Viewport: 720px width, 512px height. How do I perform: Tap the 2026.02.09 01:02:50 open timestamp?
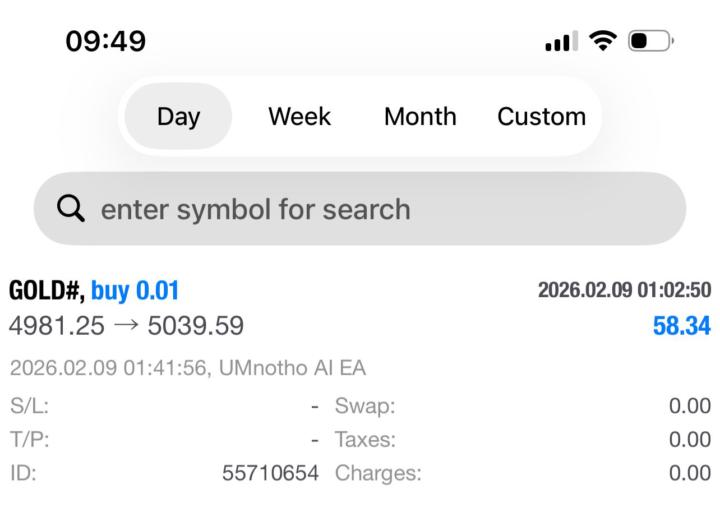(624, 291)
